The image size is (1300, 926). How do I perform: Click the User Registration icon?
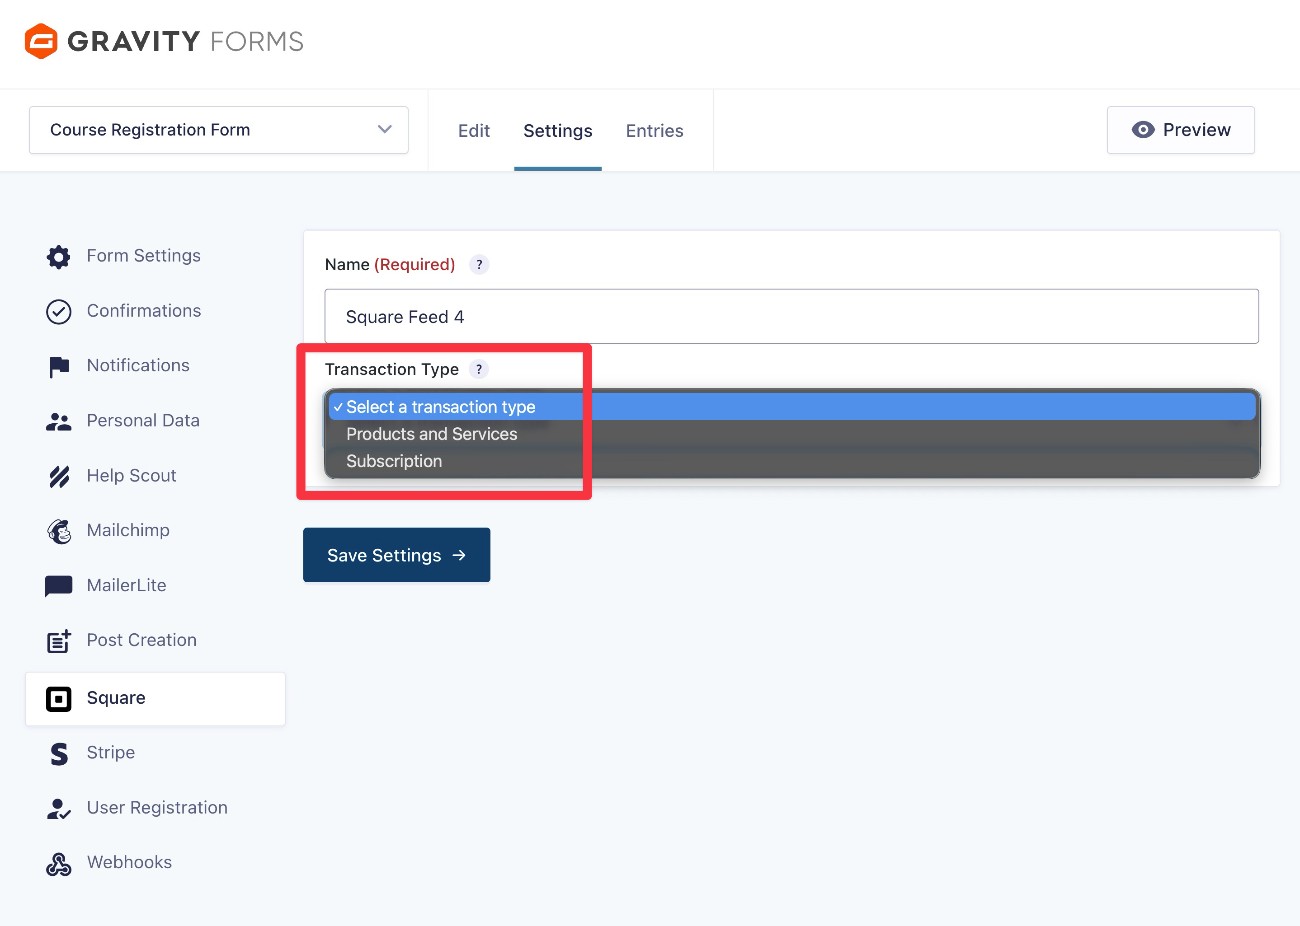point(58,807)
